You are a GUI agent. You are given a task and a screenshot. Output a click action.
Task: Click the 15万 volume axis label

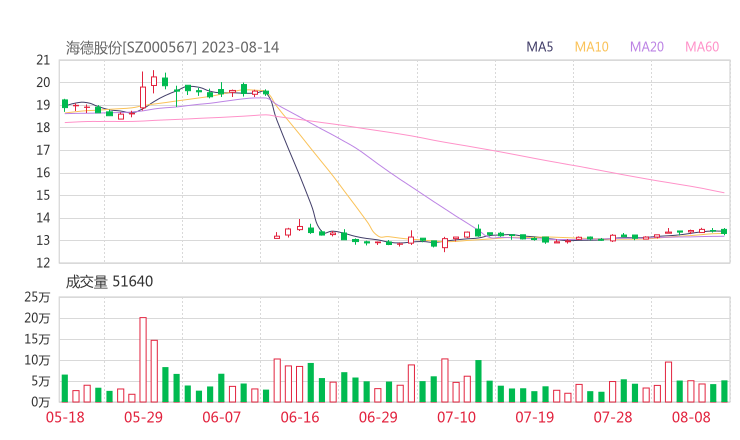37,339
